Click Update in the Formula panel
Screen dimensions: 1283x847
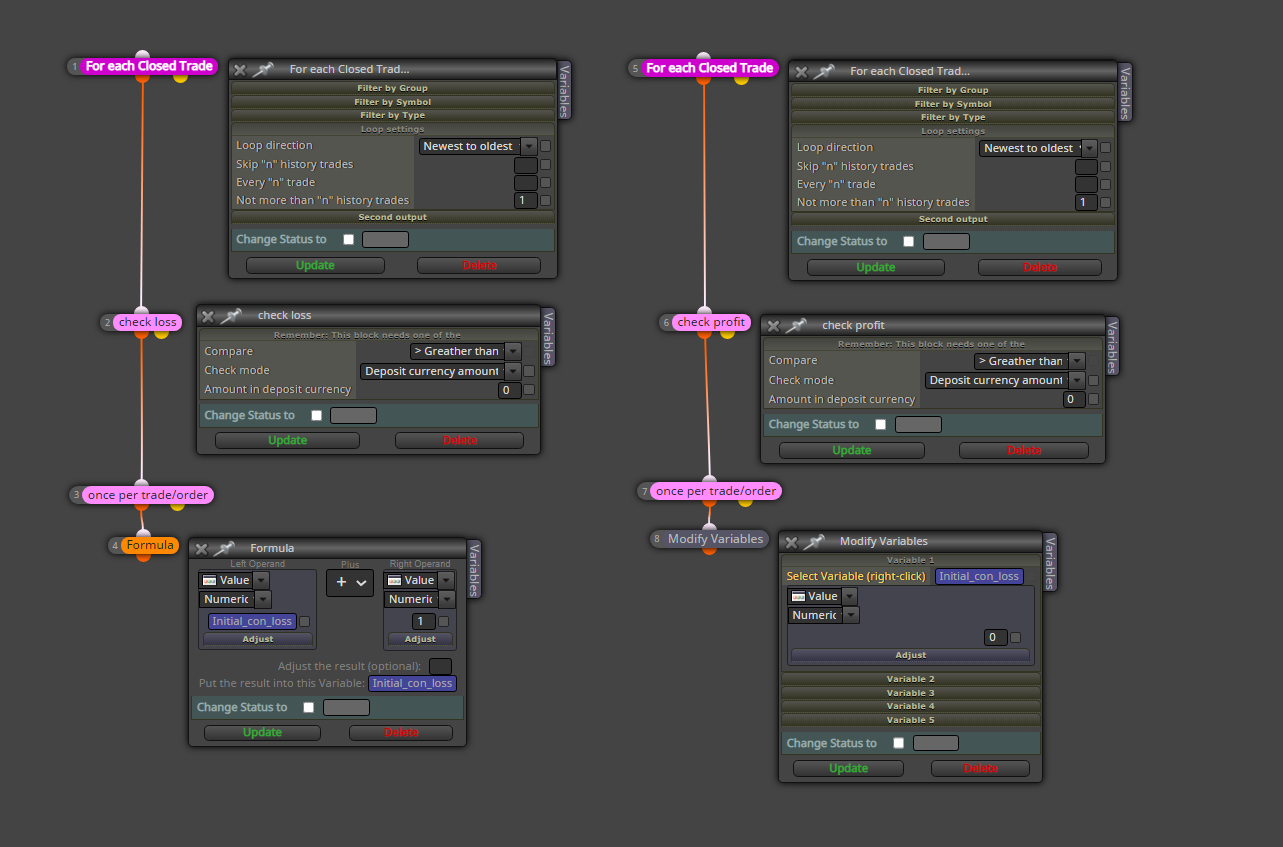coord(262,732)
